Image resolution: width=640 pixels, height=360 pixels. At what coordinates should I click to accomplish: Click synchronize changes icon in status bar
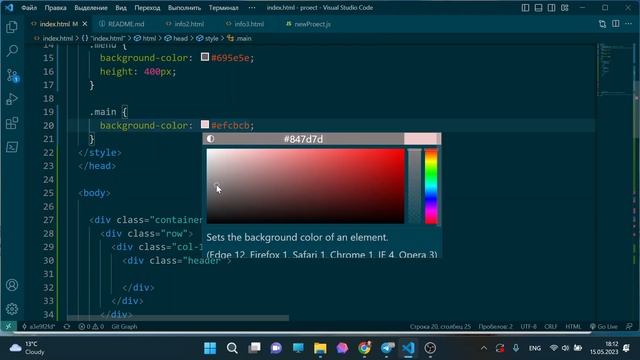pyautogui.click(x=67, y=327)
